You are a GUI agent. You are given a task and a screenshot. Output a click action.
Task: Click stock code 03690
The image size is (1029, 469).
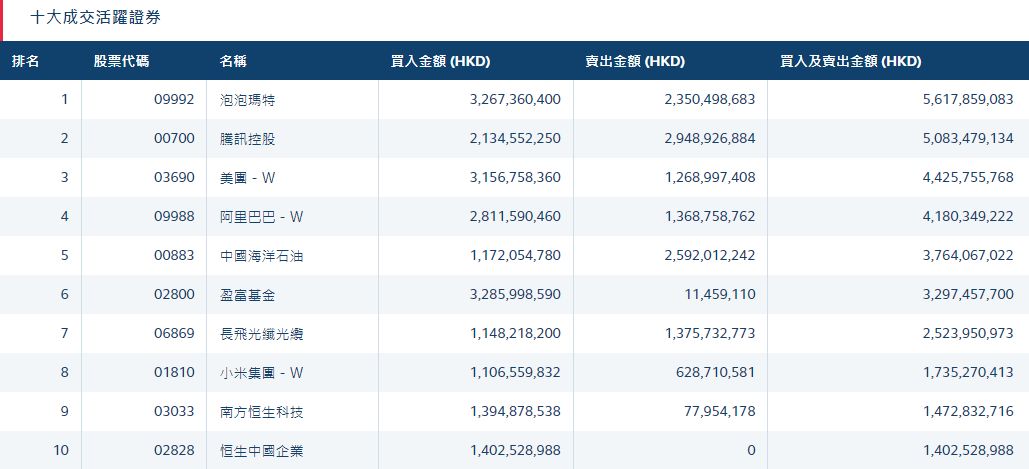[x=174, y=178]
